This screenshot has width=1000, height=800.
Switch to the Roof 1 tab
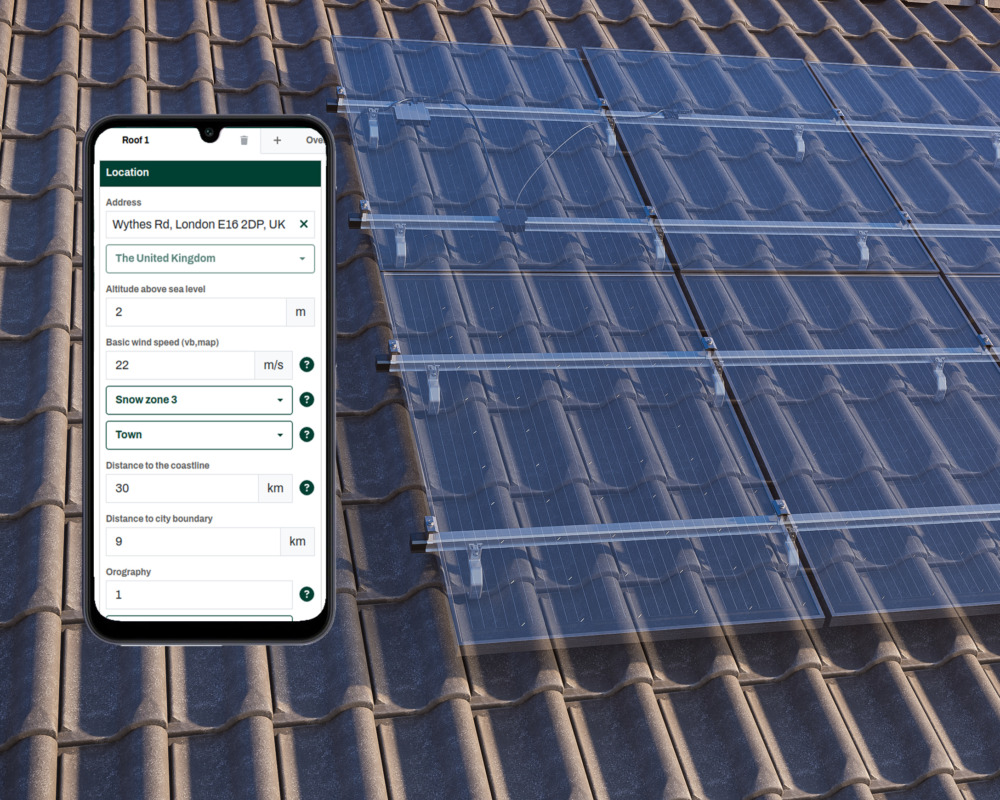click(x=135, y=140)
